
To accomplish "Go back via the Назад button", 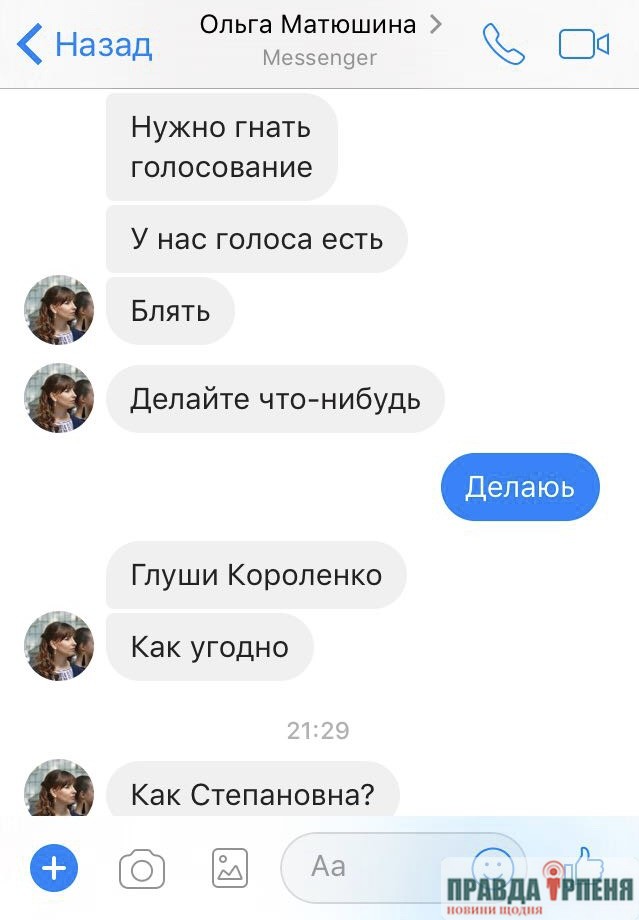I will [85, 44].
